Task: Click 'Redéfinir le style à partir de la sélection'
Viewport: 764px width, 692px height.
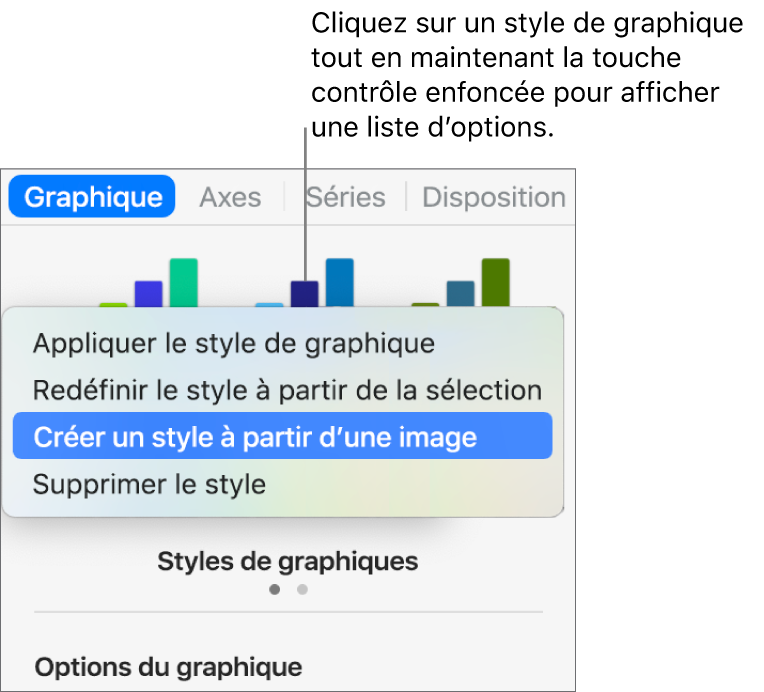Action: coord(287,390)
